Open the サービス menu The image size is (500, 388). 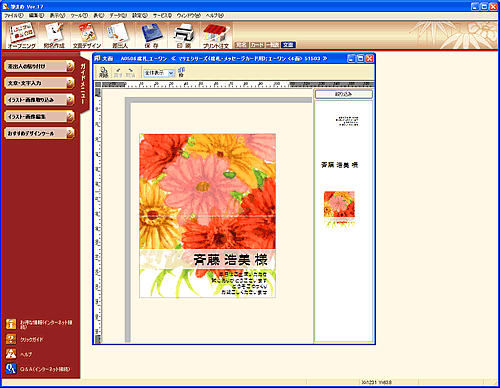(x=162, y=15)
